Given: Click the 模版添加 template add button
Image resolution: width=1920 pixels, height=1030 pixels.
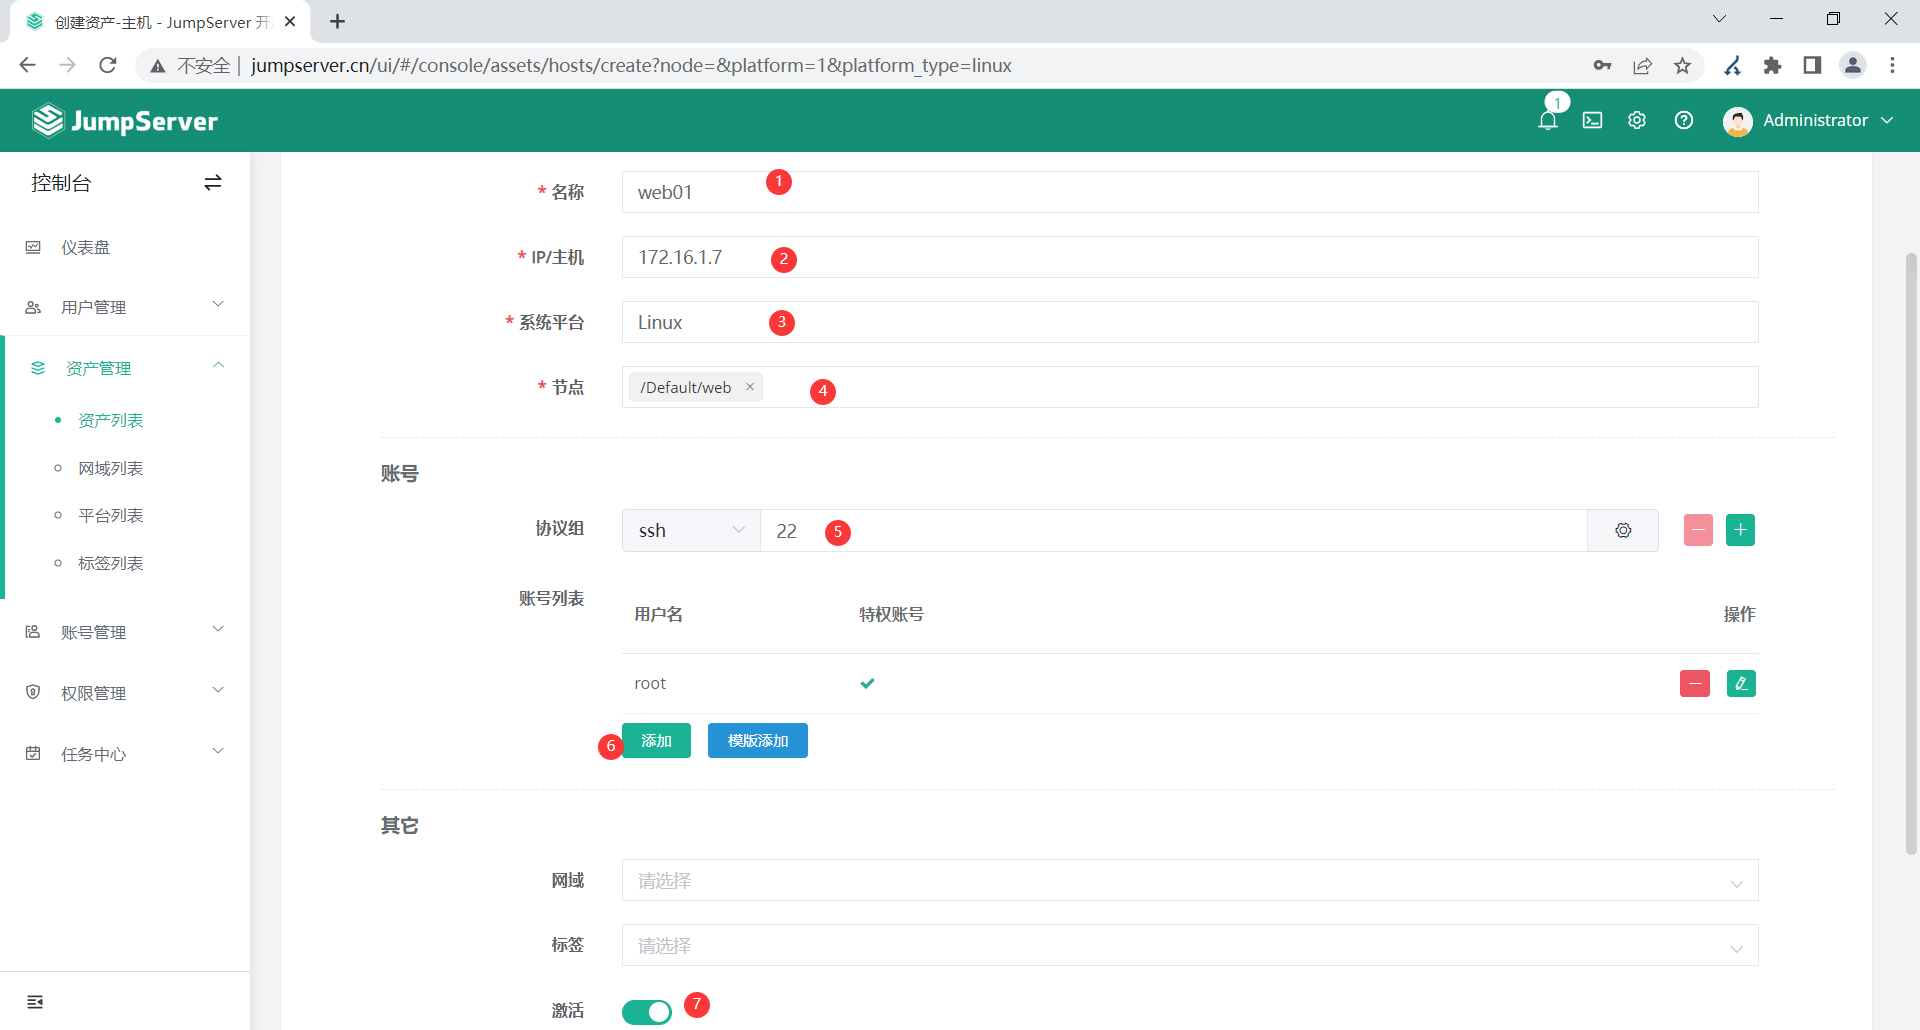Looking at the screenshot, I should (x=758, y=741).
